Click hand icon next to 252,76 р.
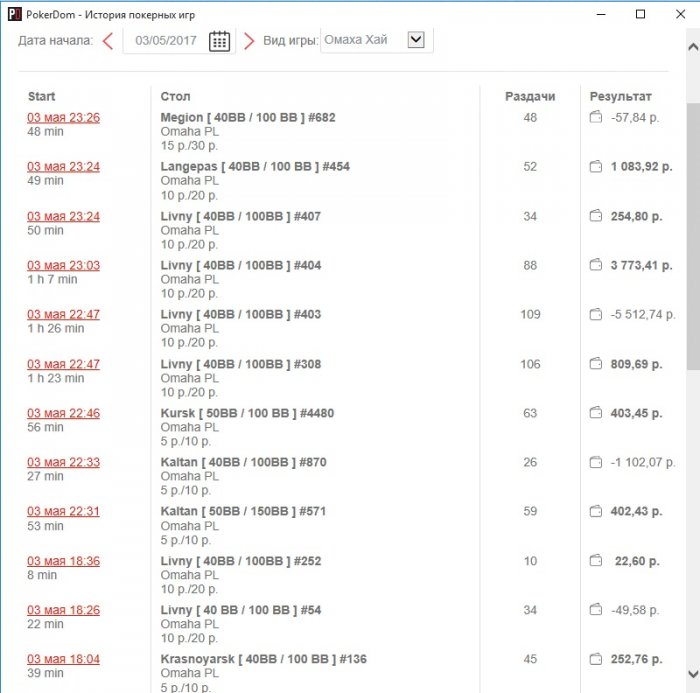 click(596, 659)
